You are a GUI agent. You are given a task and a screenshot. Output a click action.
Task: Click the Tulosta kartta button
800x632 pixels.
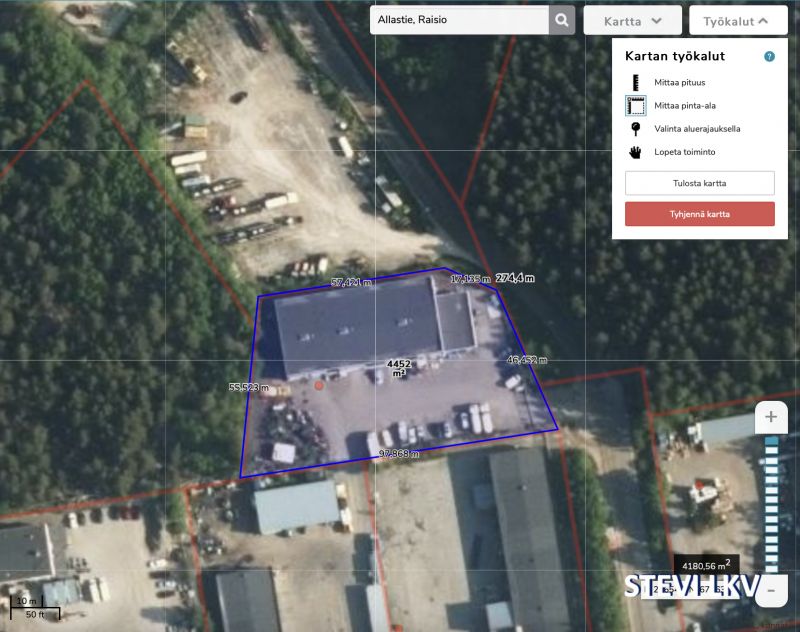click(x=699, y=183)
